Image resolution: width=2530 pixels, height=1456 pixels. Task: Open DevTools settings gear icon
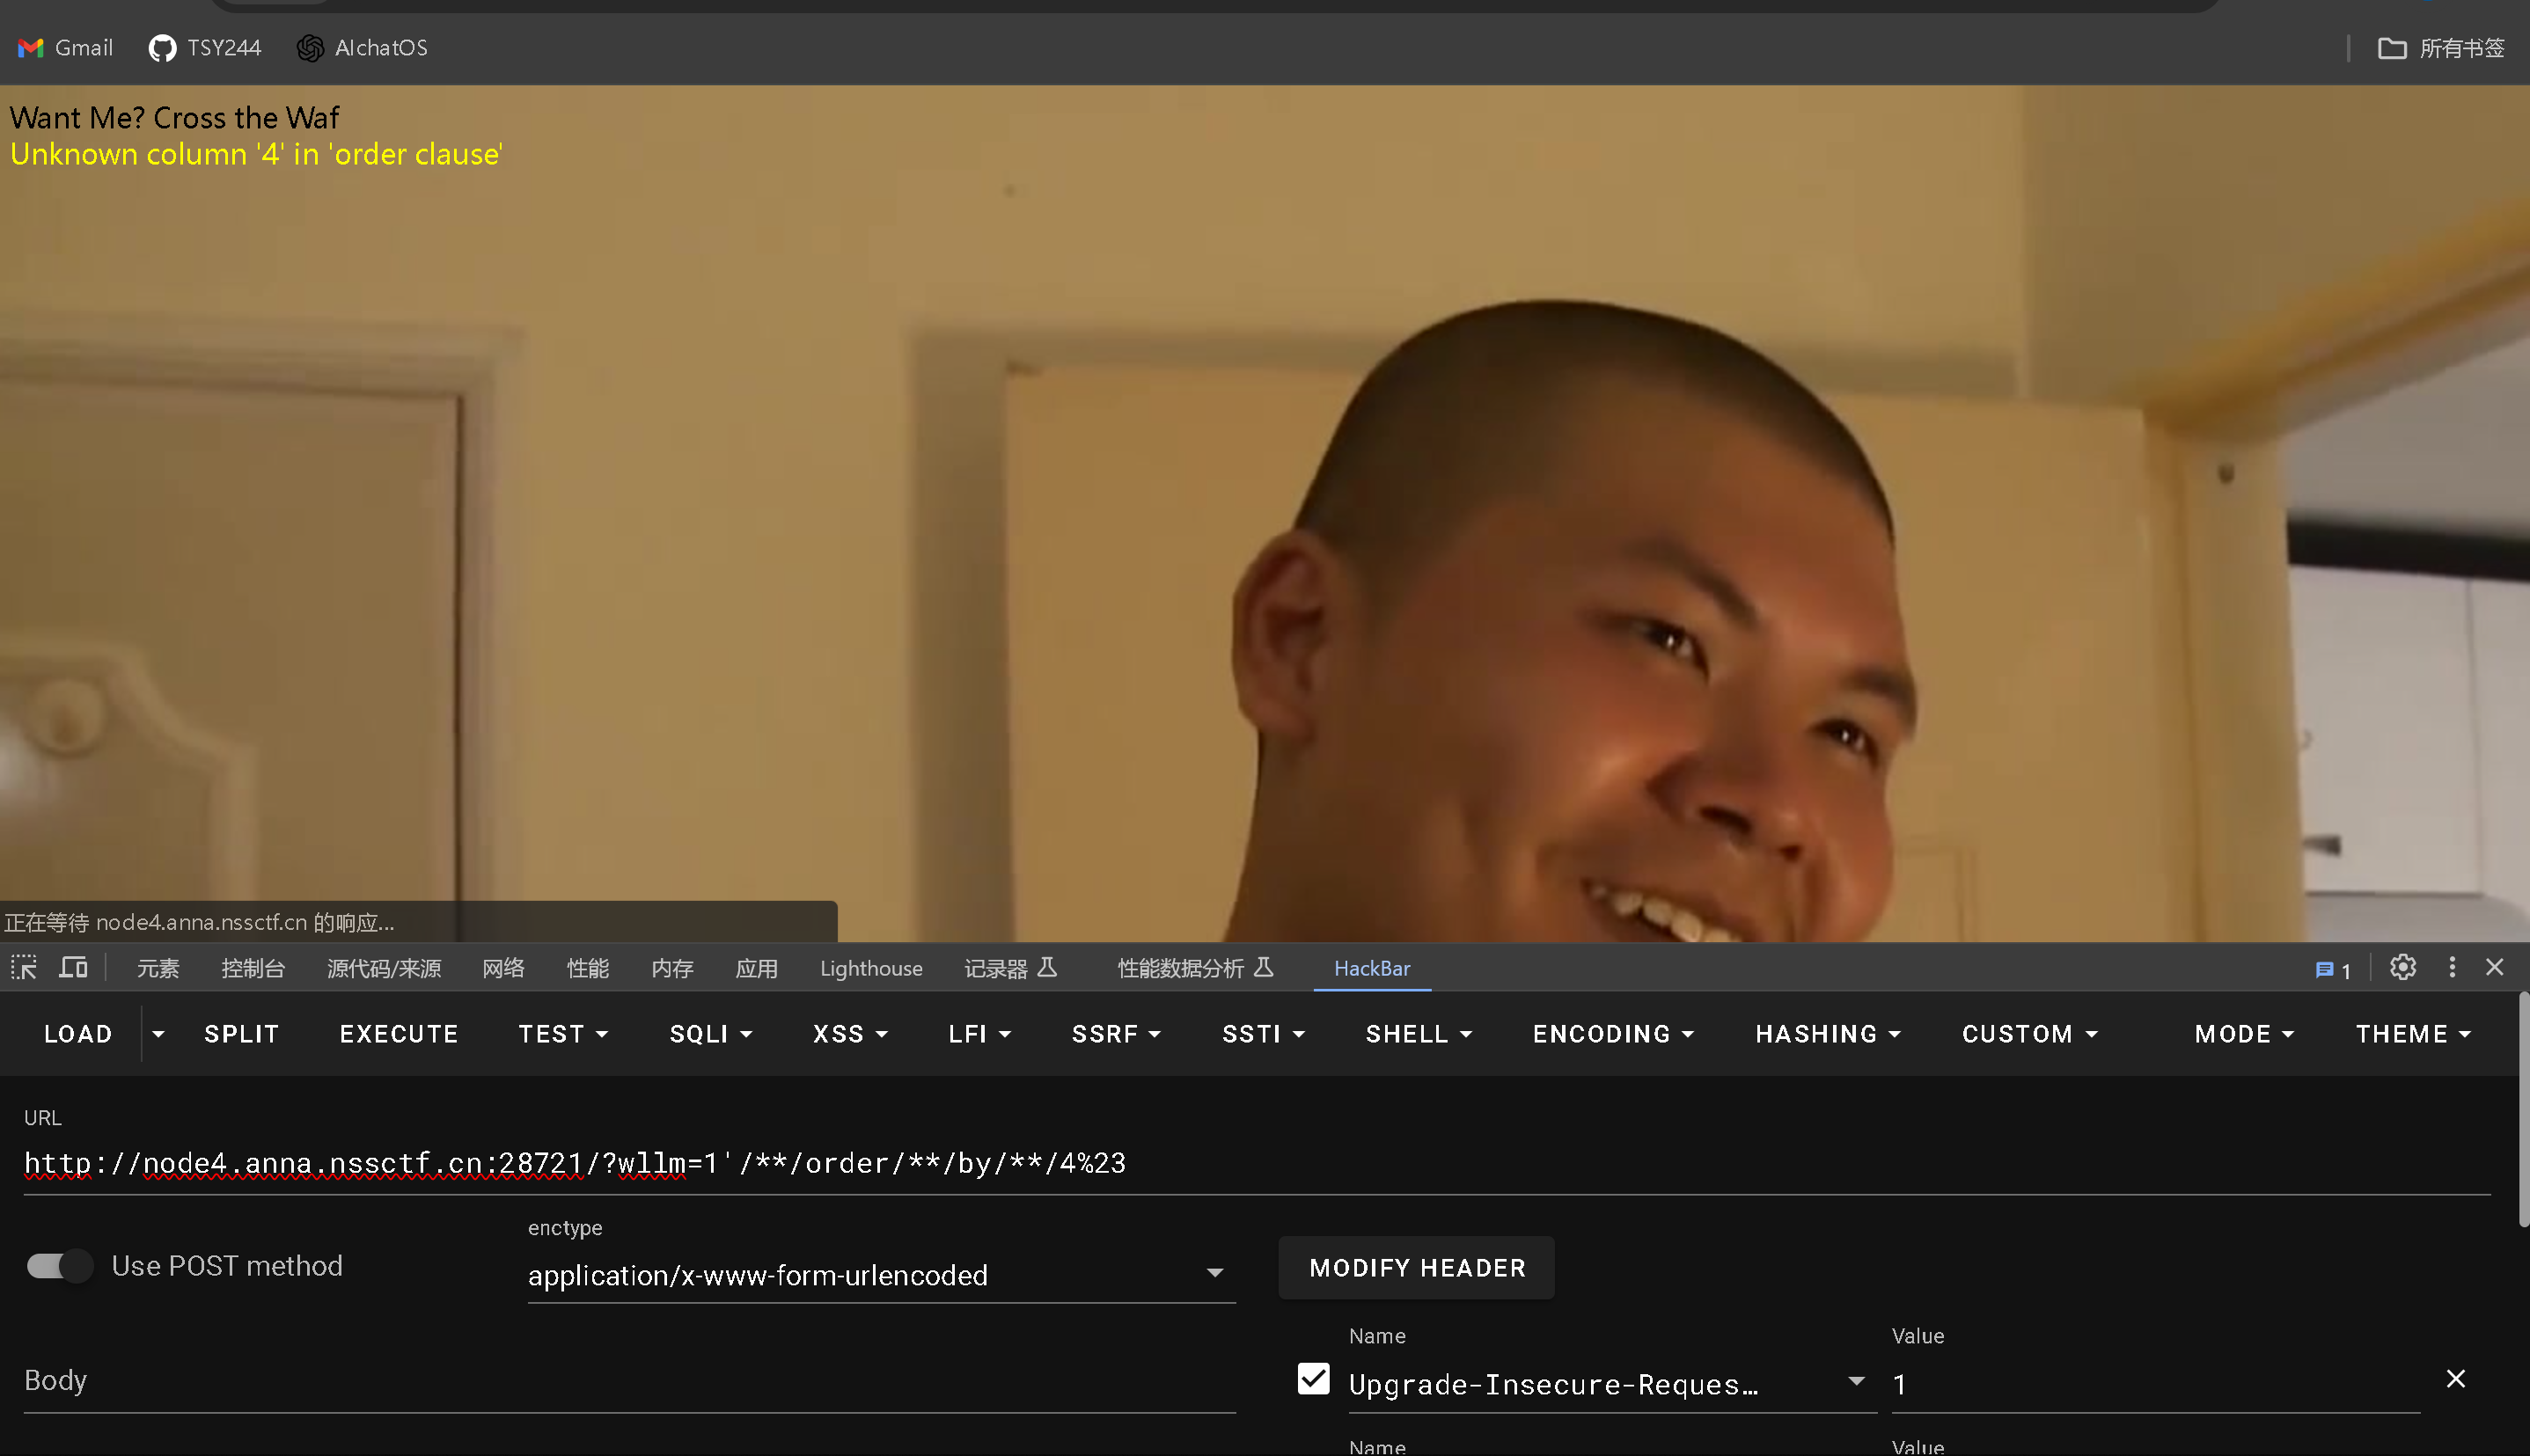pos(2402,967)
